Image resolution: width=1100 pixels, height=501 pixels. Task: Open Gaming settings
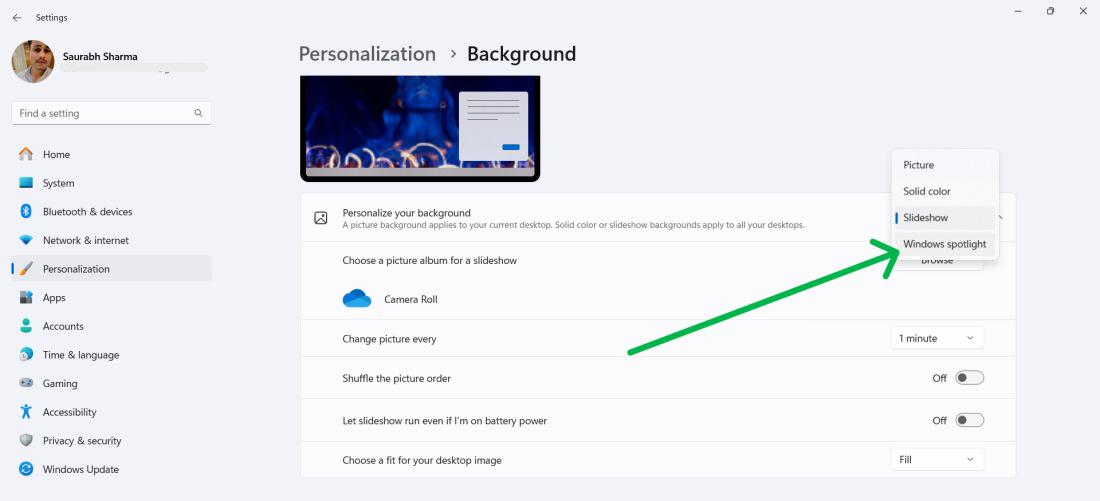(x=112, y=383)
